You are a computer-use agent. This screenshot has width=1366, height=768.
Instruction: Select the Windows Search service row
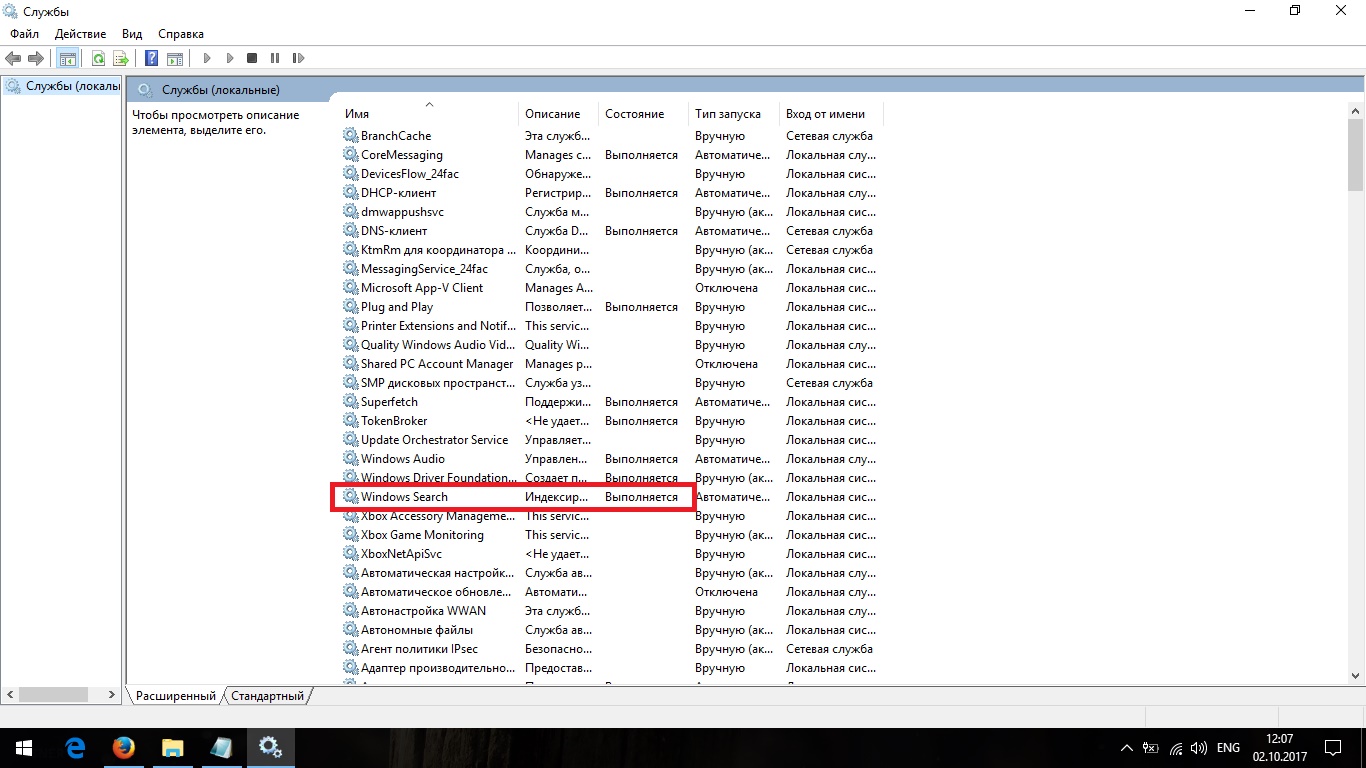(611, 497)
